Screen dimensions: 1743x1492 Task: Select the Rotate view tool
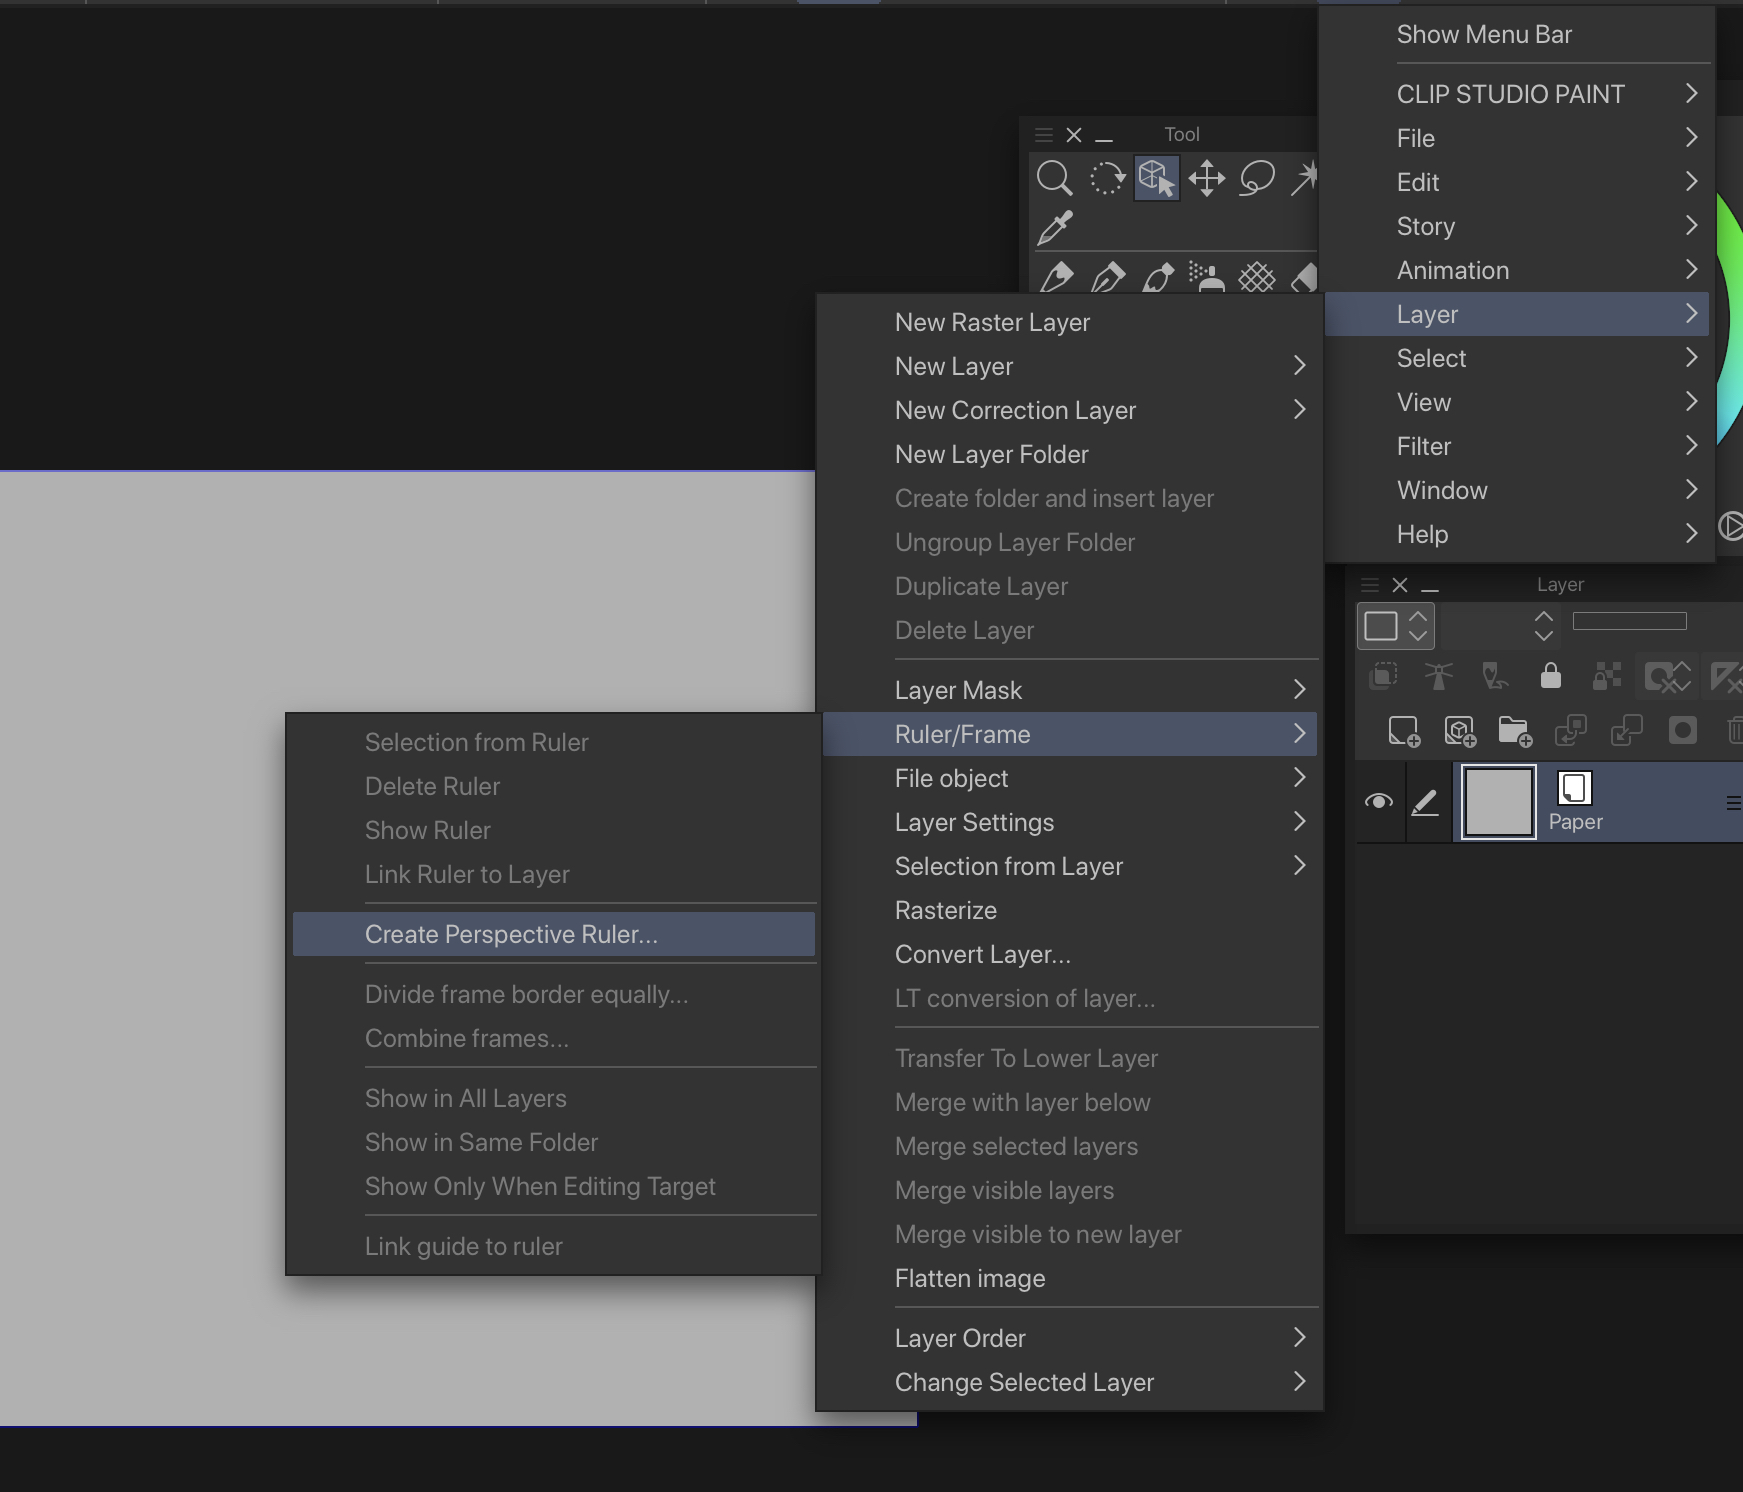[x=1106, y=179]
